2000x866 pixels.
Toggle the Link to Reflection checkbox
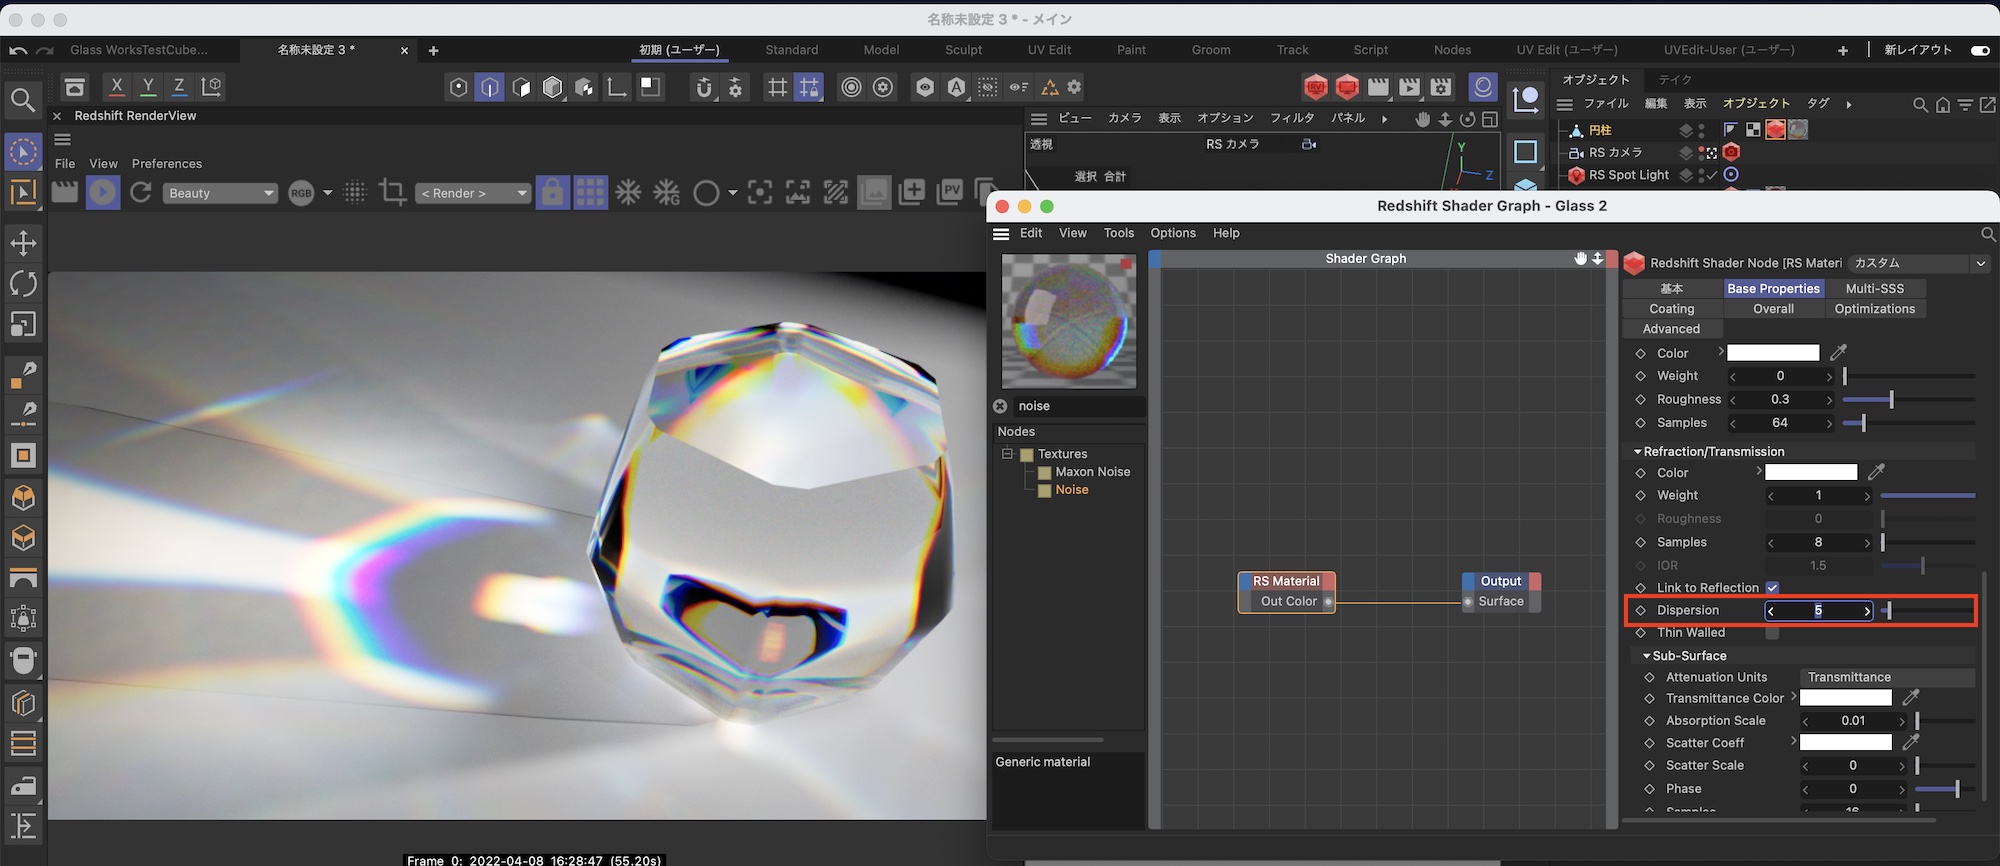(1772, 588)
